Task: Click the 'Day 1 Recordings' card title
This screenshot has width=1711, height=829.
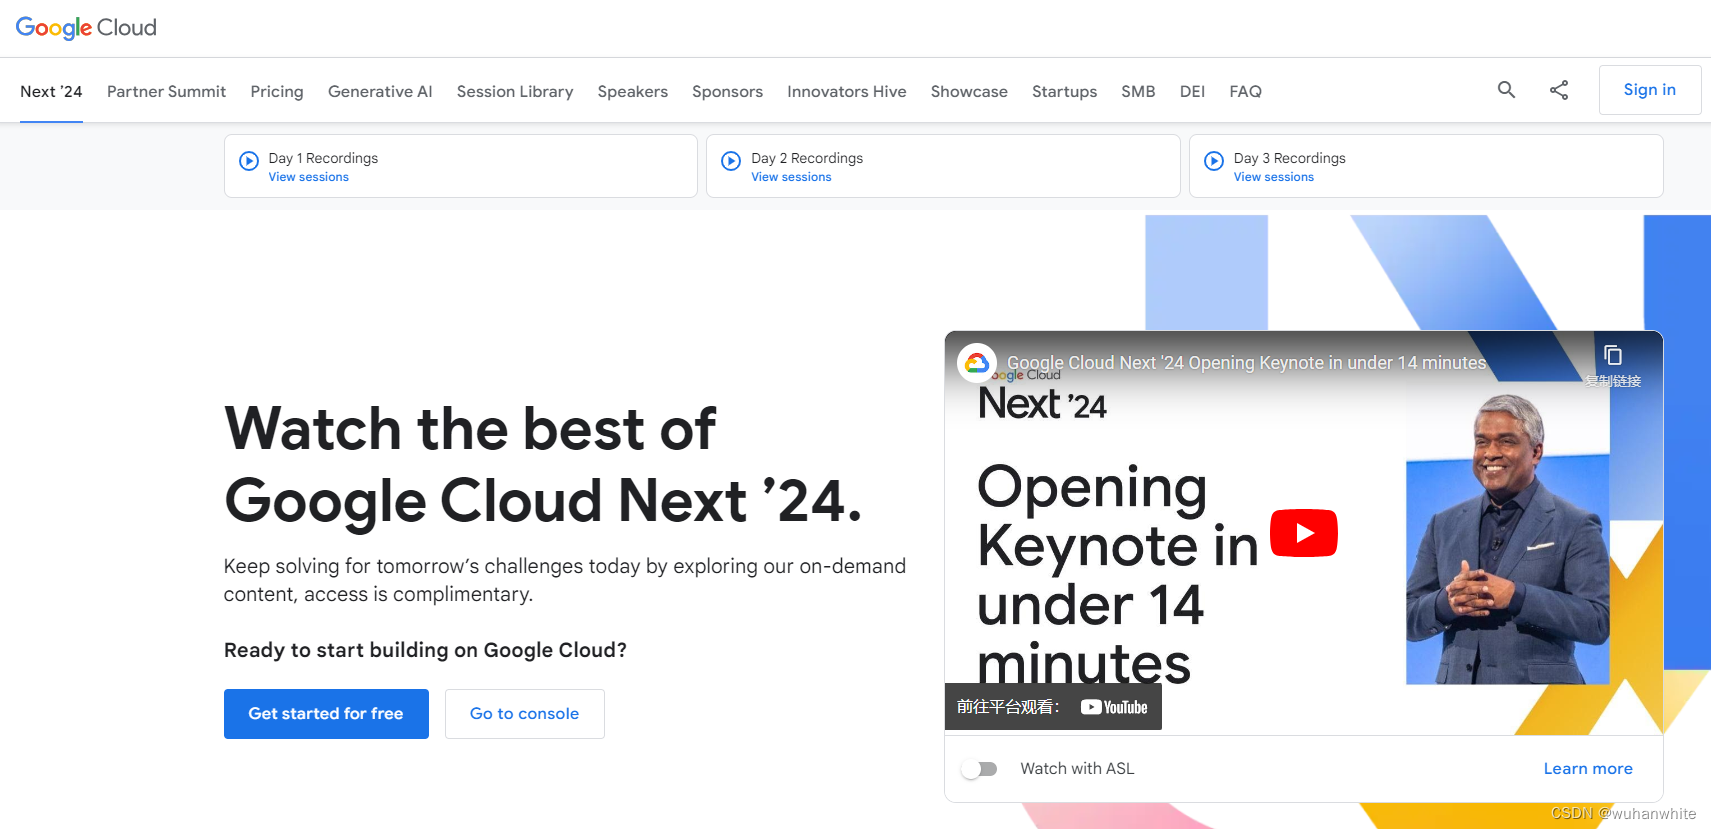Action: point(323,158)
